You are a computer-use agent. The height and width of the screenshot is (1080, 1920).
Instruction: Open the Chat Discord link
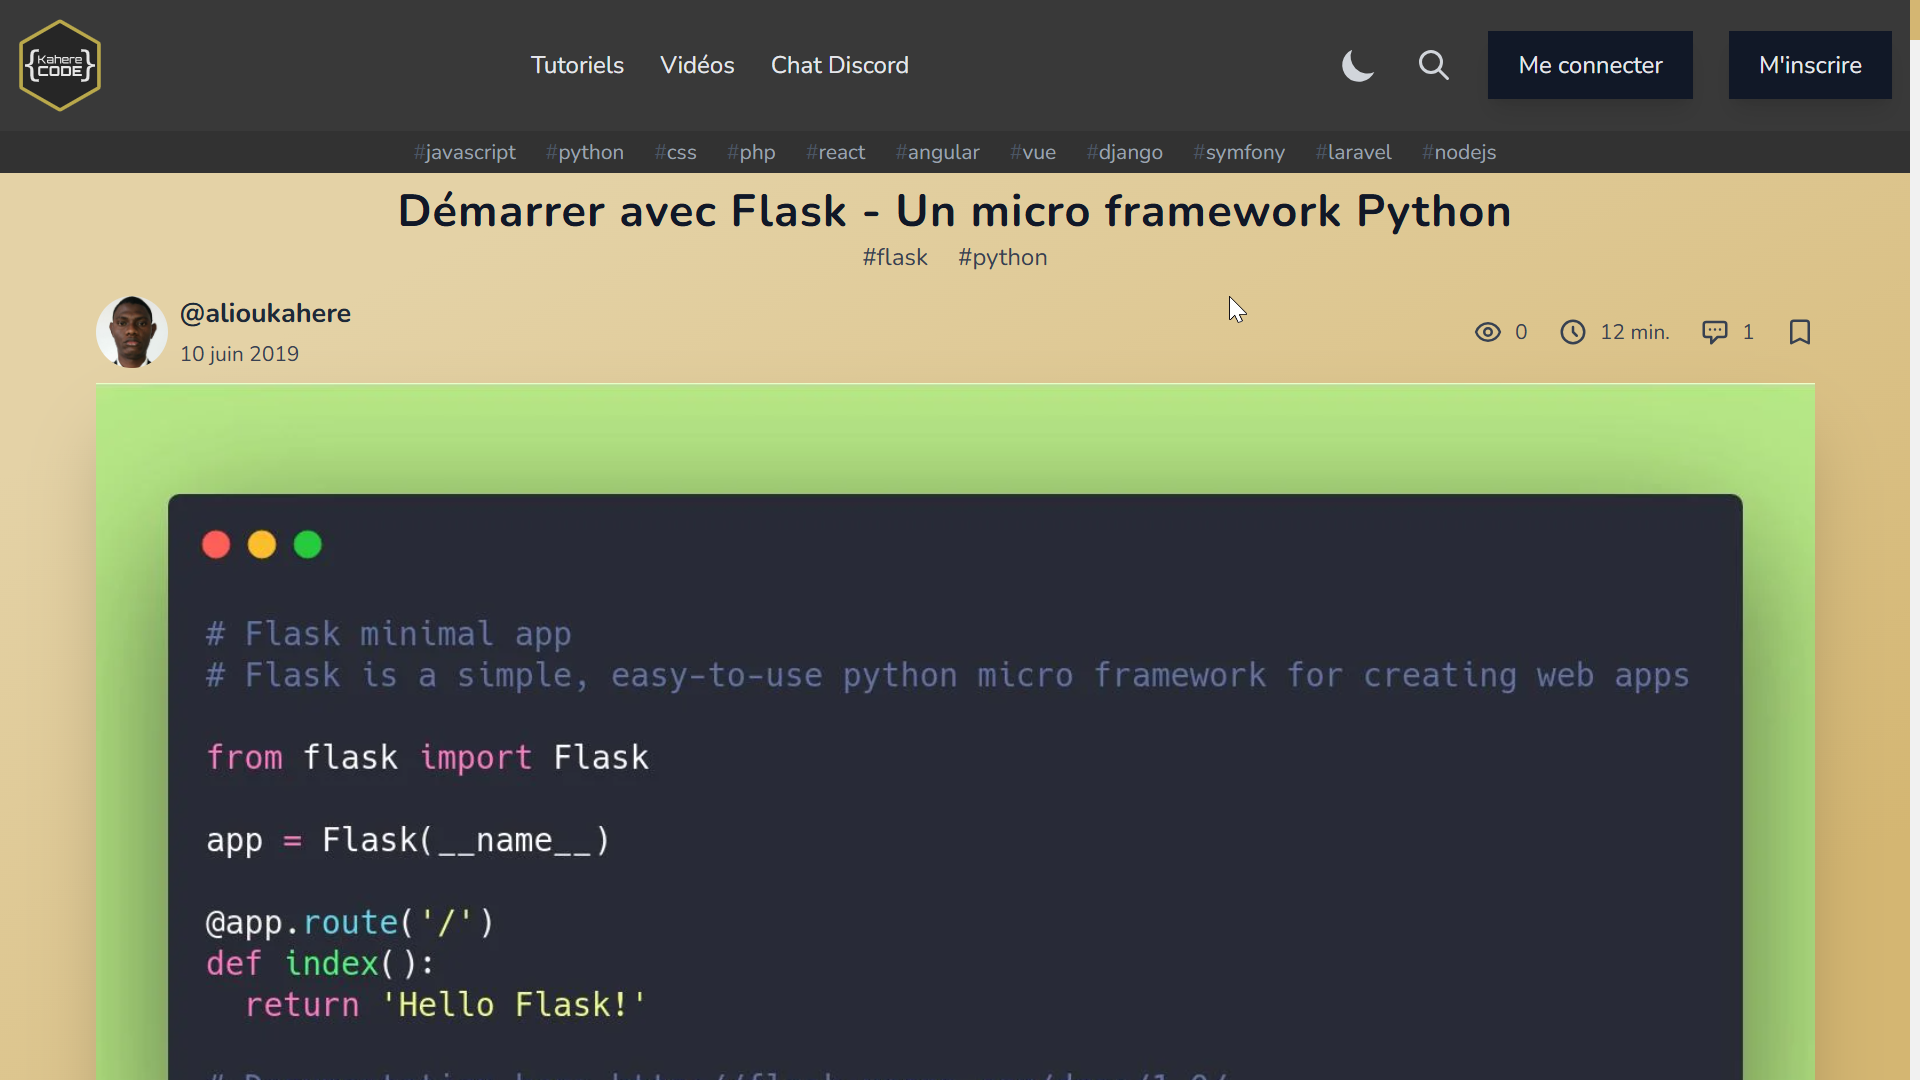tap(840, 65)
